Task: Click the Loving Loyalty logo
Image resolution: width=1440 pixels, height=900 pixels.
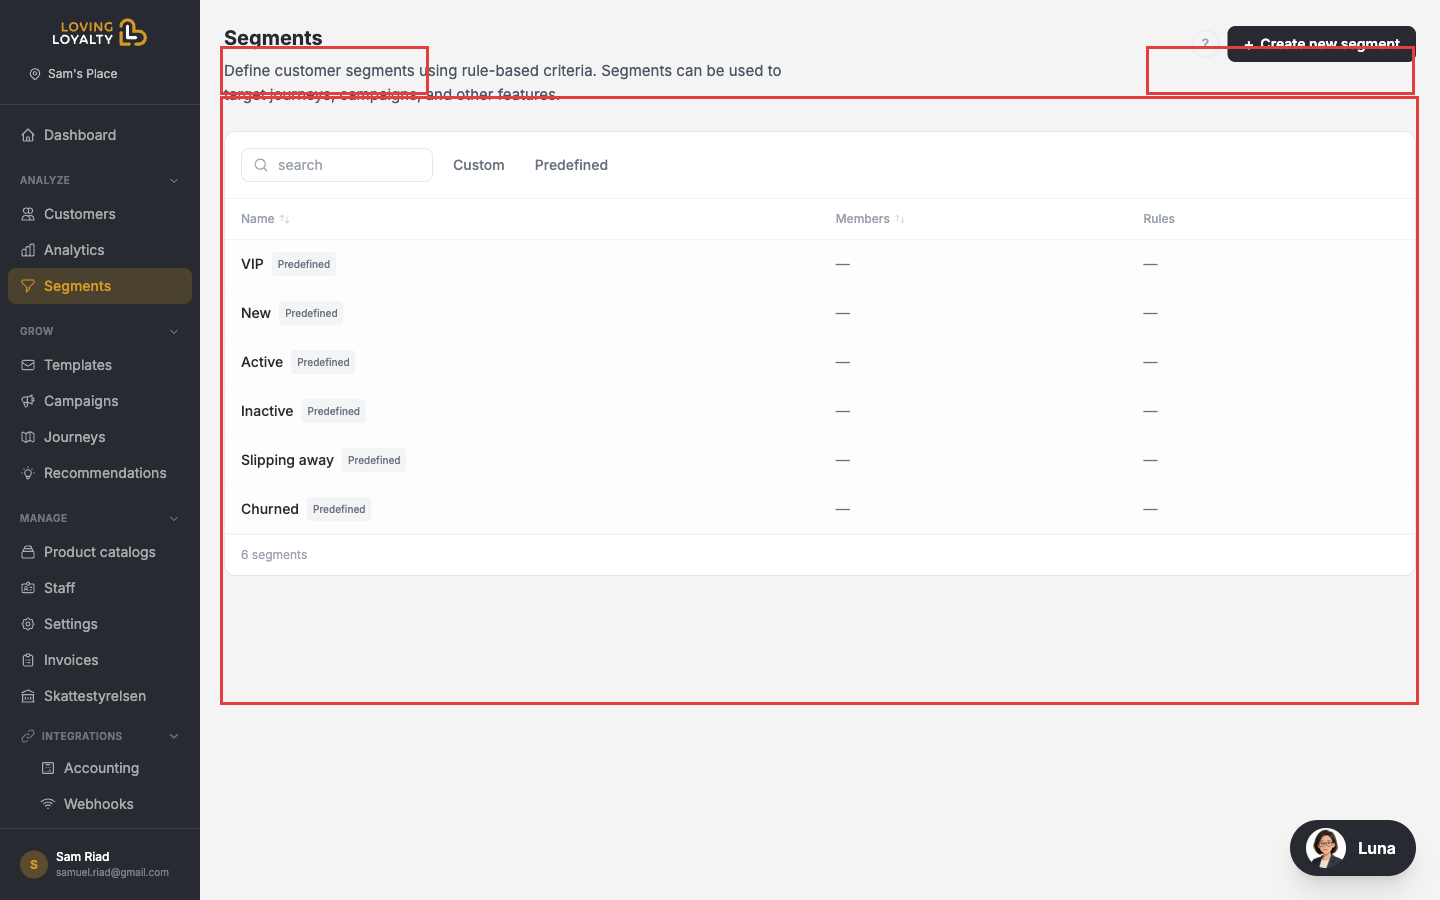Action: pyautogui.click(x=100, y=33)
